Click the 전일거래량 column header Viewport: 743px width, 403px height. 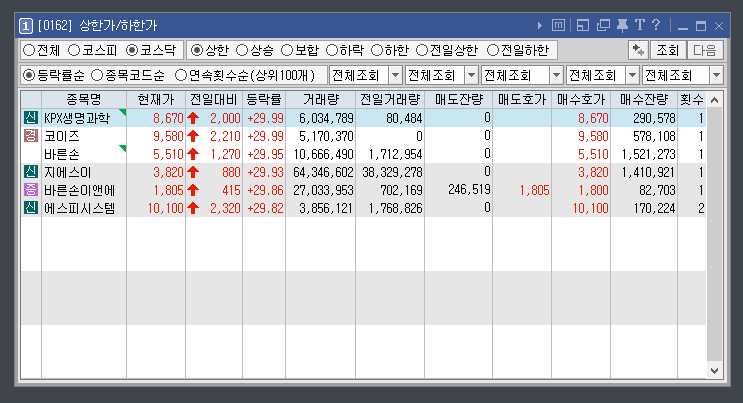pos(390,100)
